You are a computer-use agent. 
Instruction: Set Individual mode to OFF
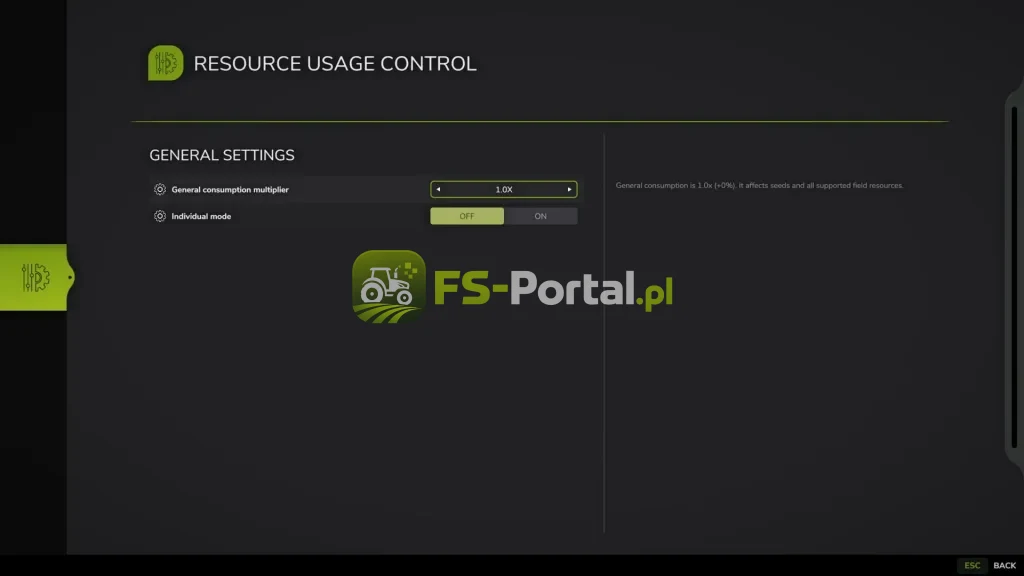(467, 216)
